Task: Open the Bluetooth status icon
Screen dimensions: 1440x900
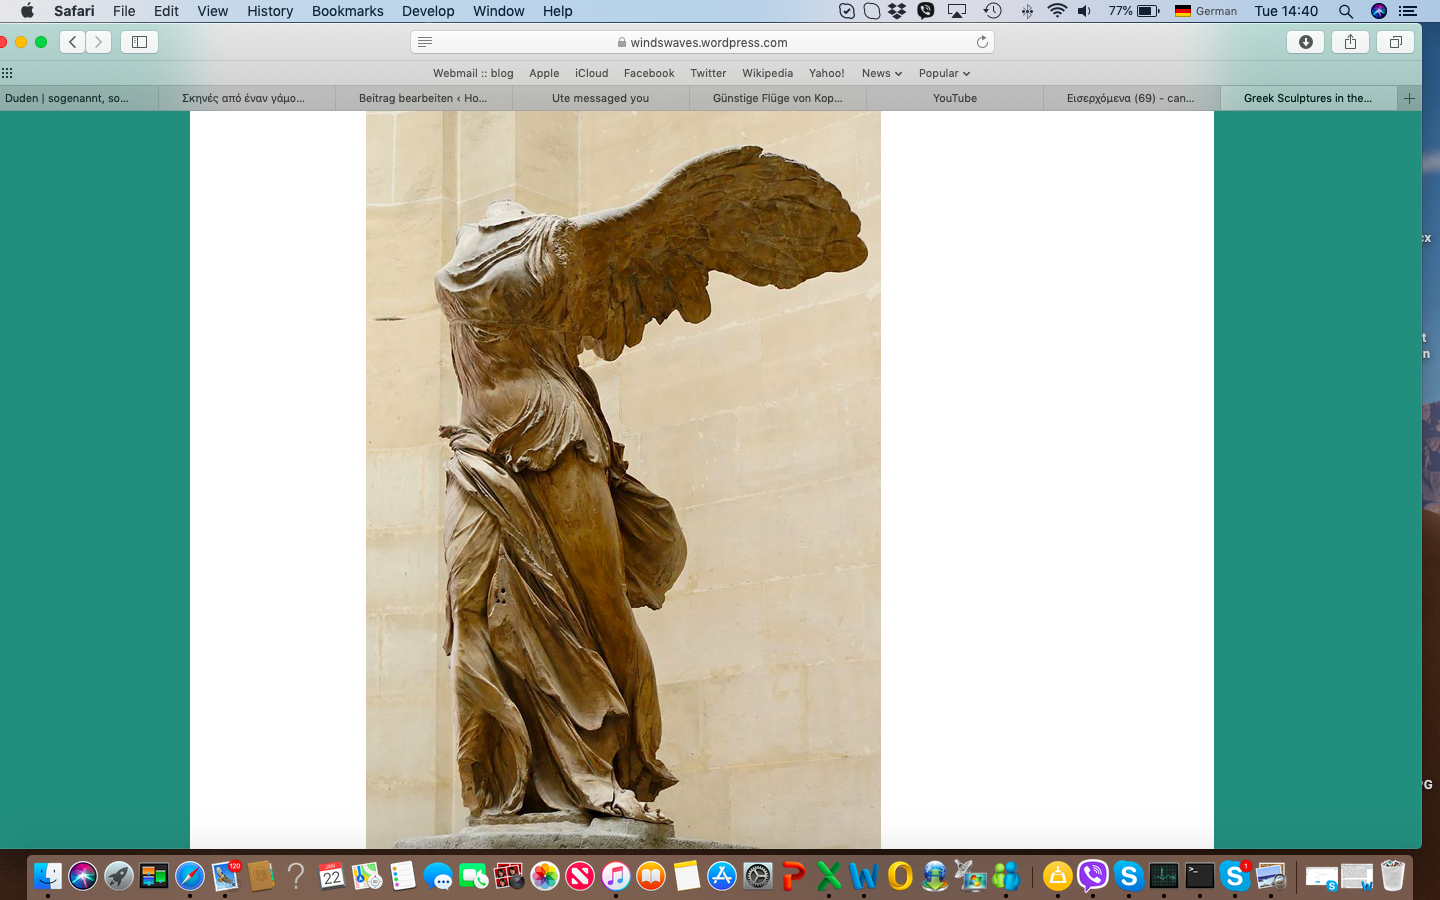Action: point(1027,11)
